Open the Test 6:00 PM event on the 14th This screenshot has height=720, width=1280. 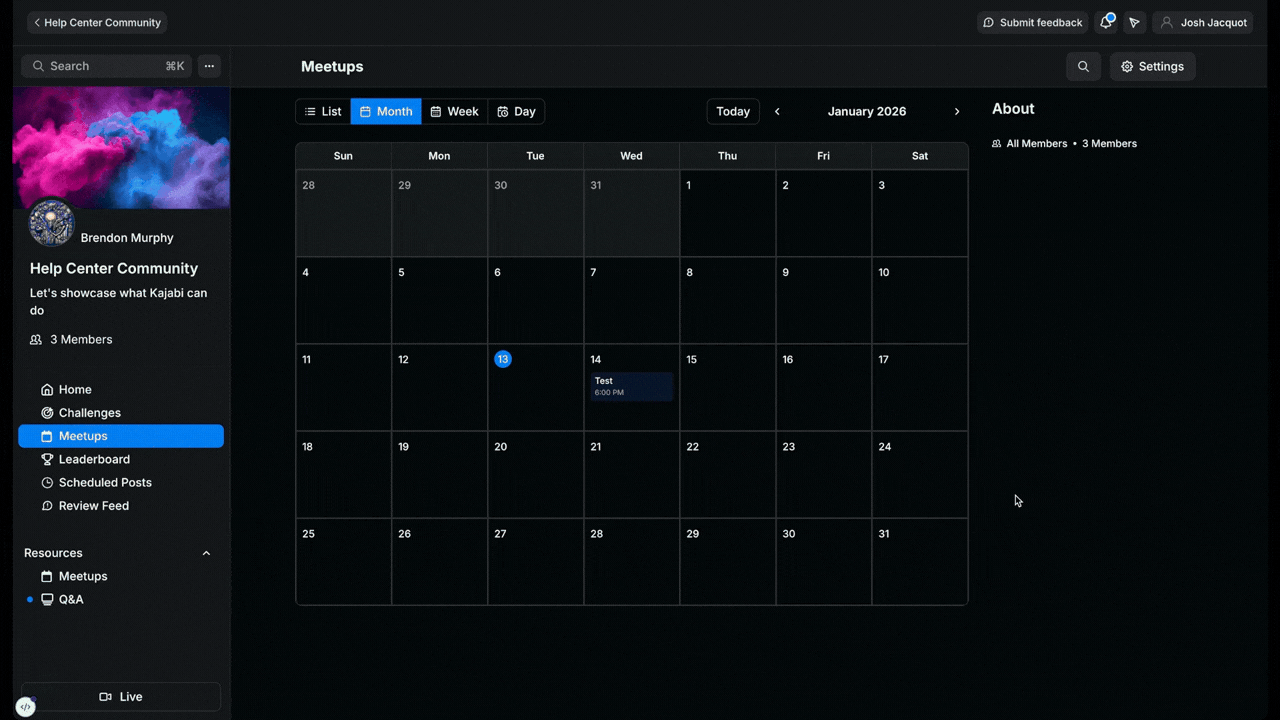click(631, 386)
